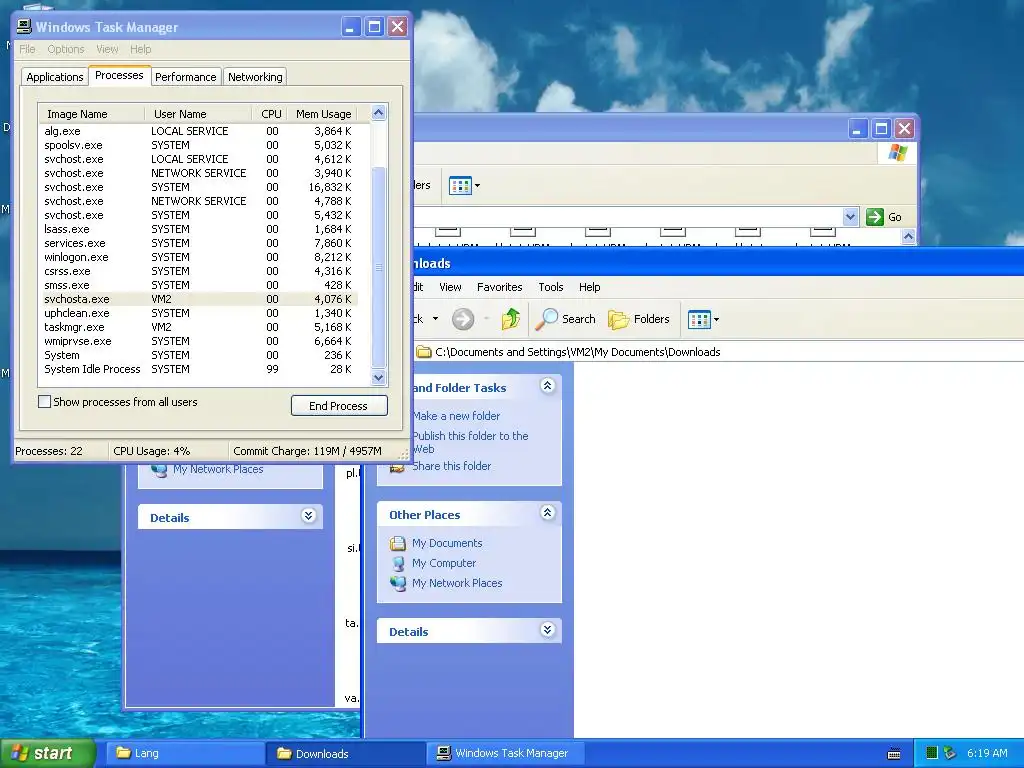The width and height of the screenshot is (1024, 768).
Task: Sort processes by Image Name column header
Action: (91, 114)
